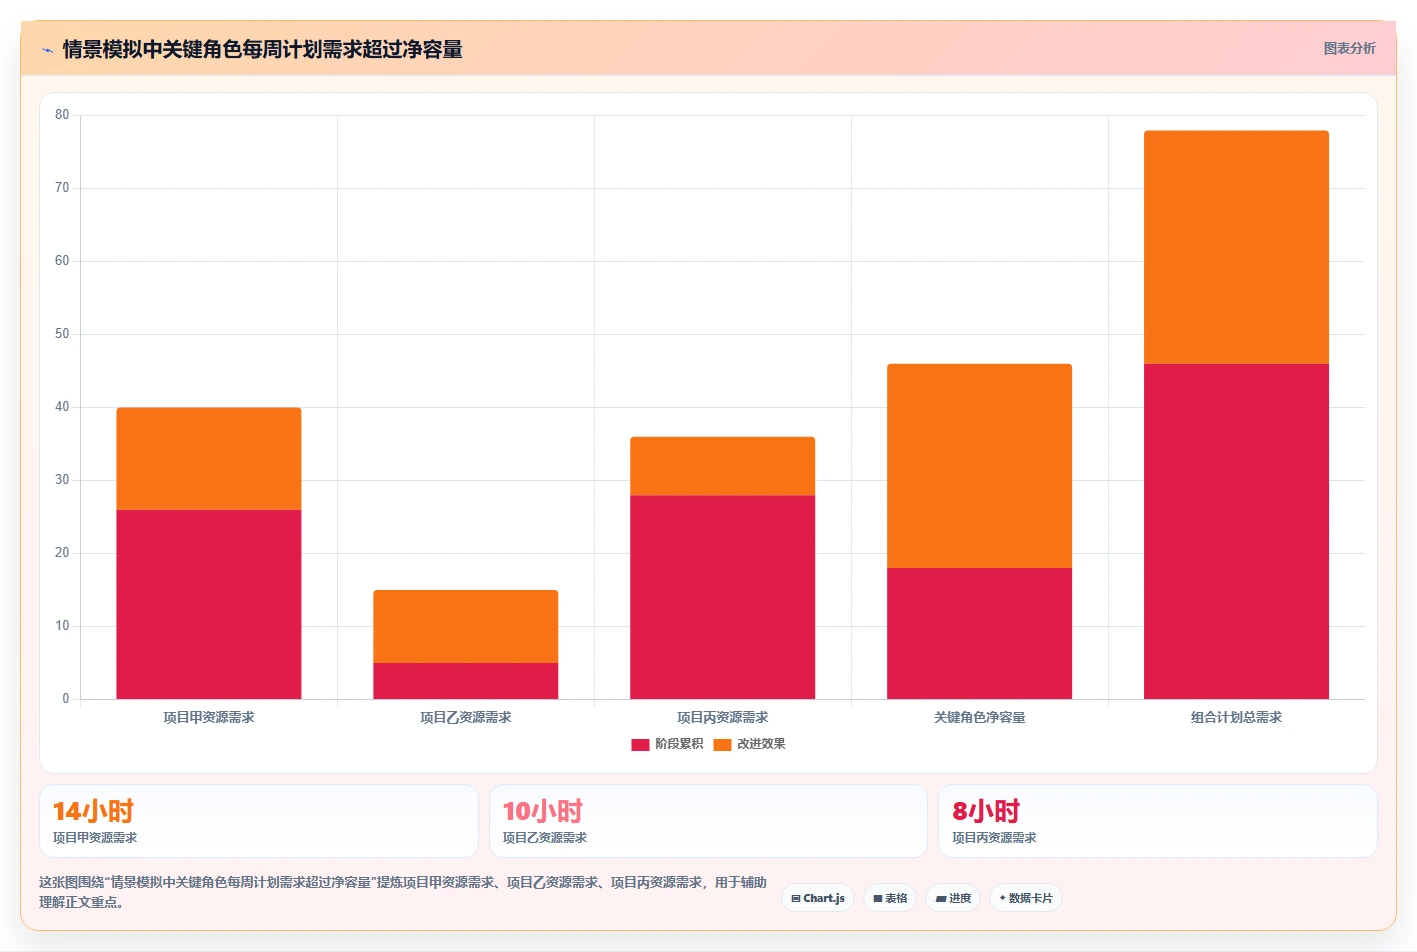Click the y-axis tick label 20
Viewport: 1417px width, 952px height.
[x=62, y=553]
